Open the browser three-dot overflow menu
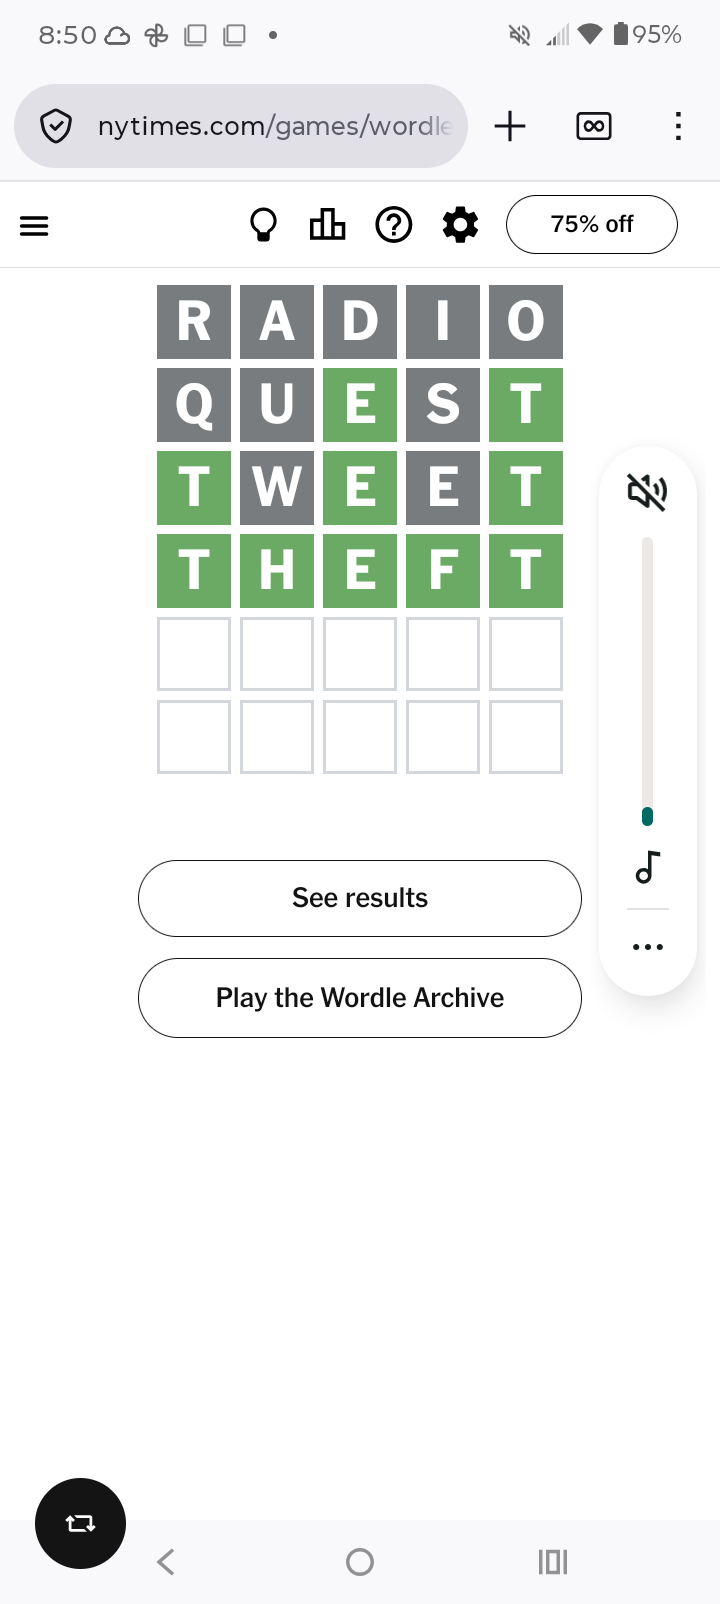This screenshot has width=720, height=1604. click(x=678, y=126)
